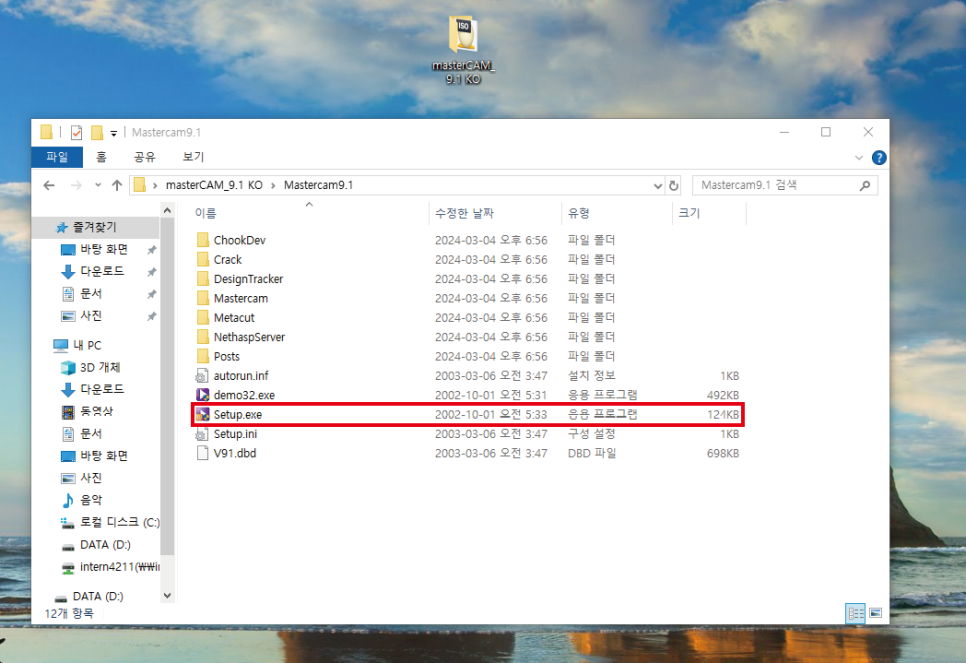Click the search magnifier icon
Viewport: 966px width, 663px height.
pos(865,185)
